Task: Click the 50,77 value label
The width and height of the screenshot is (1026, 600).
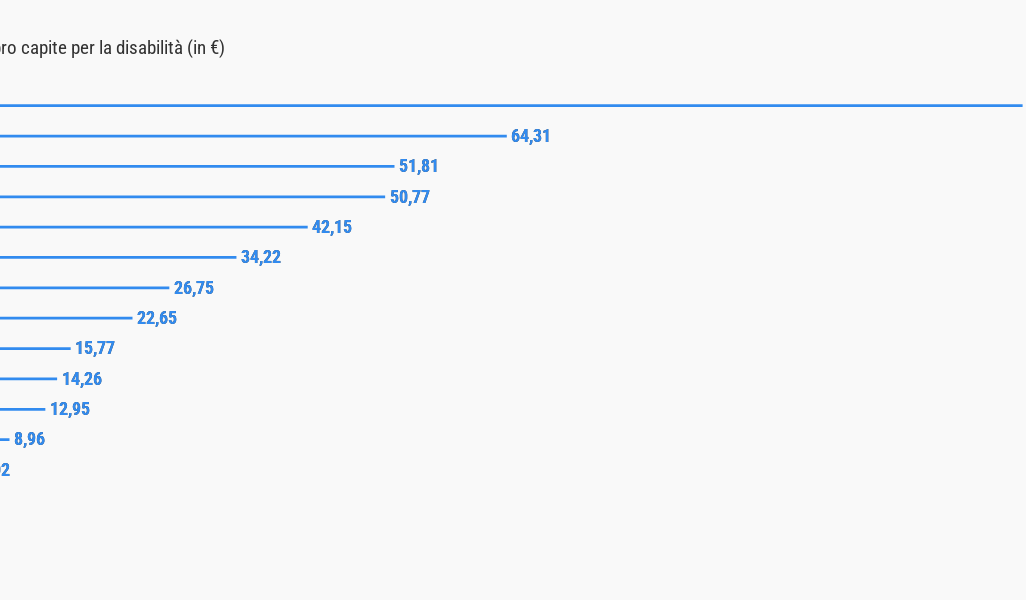Action: (410, 197)
